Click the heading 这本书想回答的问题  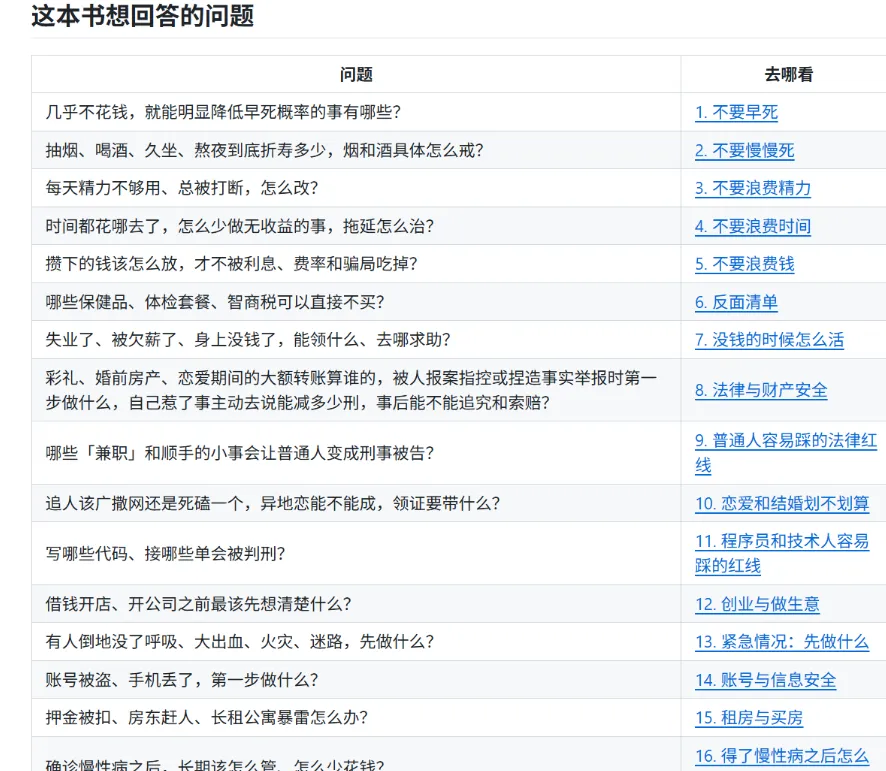(x=142, y=15)
